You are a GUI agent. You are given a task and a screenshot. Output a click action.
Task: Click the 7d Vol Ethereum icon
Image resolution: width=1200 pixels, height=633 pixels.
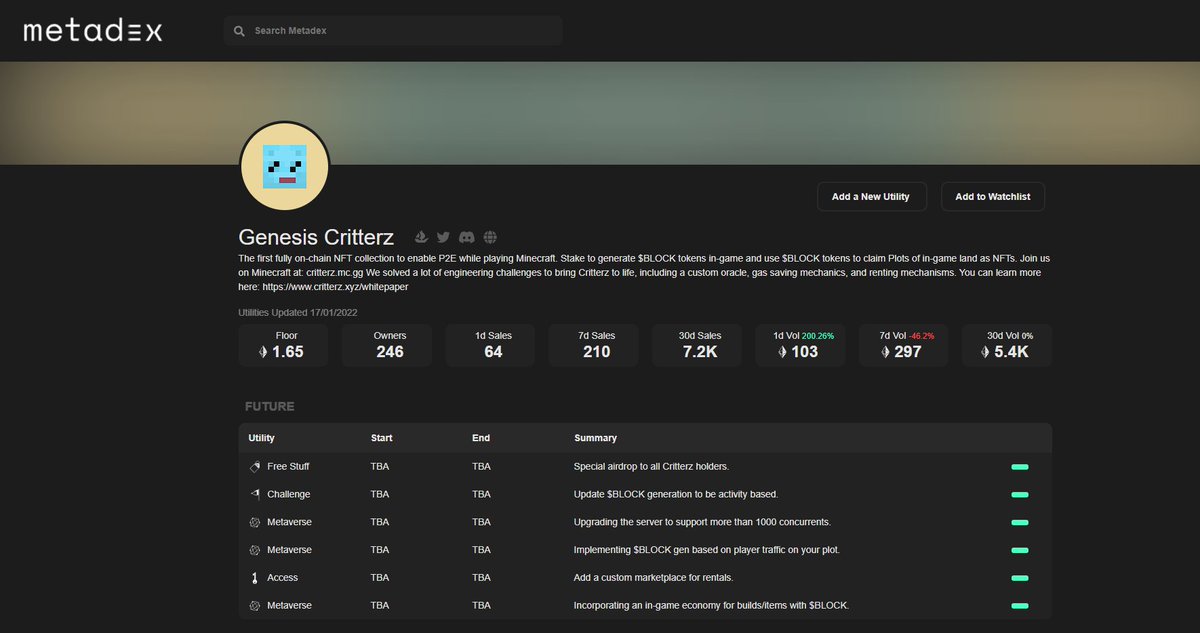(x=885, y=352)
